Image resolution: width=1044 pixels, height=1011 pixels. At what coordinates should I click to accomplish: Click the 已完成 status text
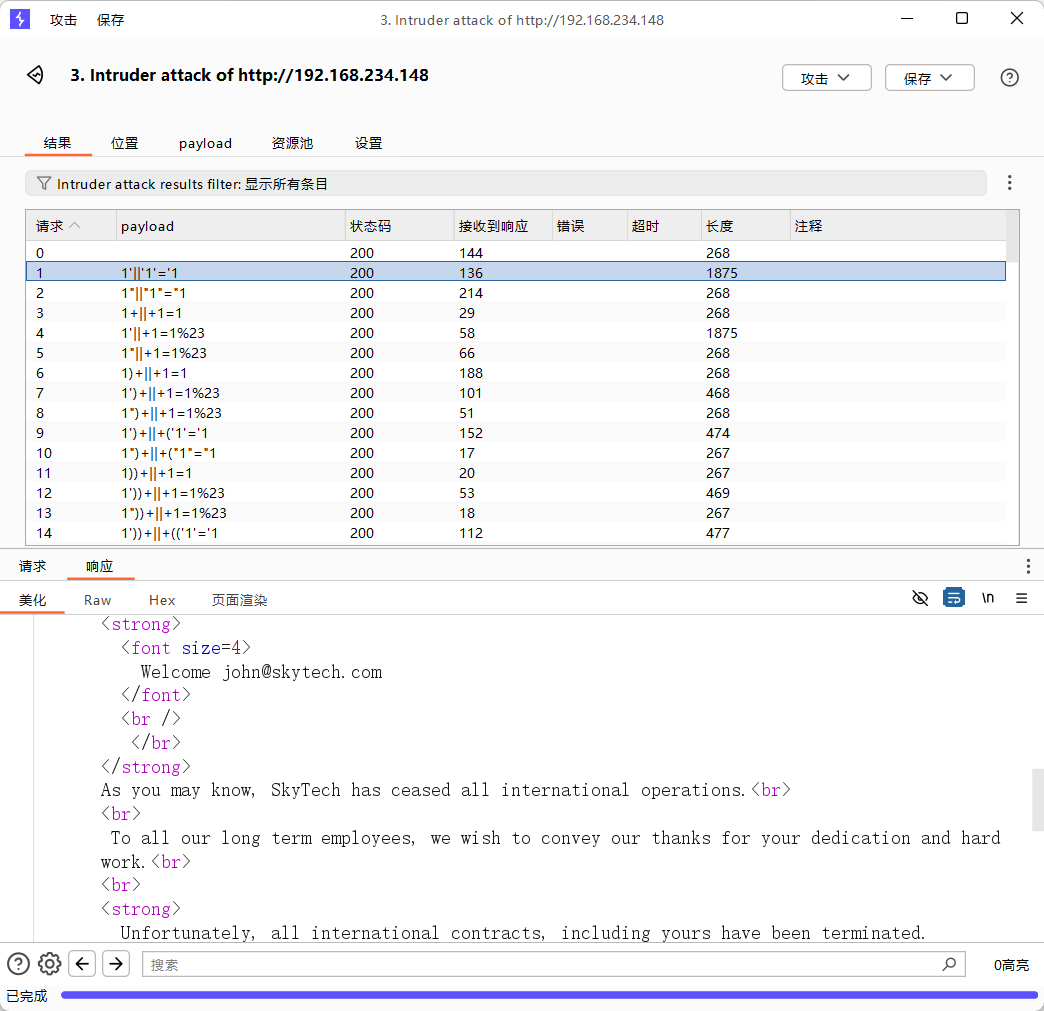27,995
